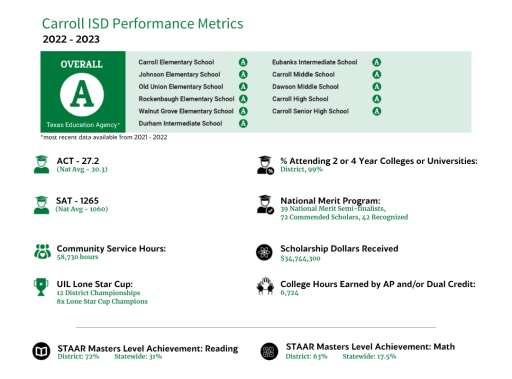
Task: Click the SAT - 1265 heading
Action: 77,201
